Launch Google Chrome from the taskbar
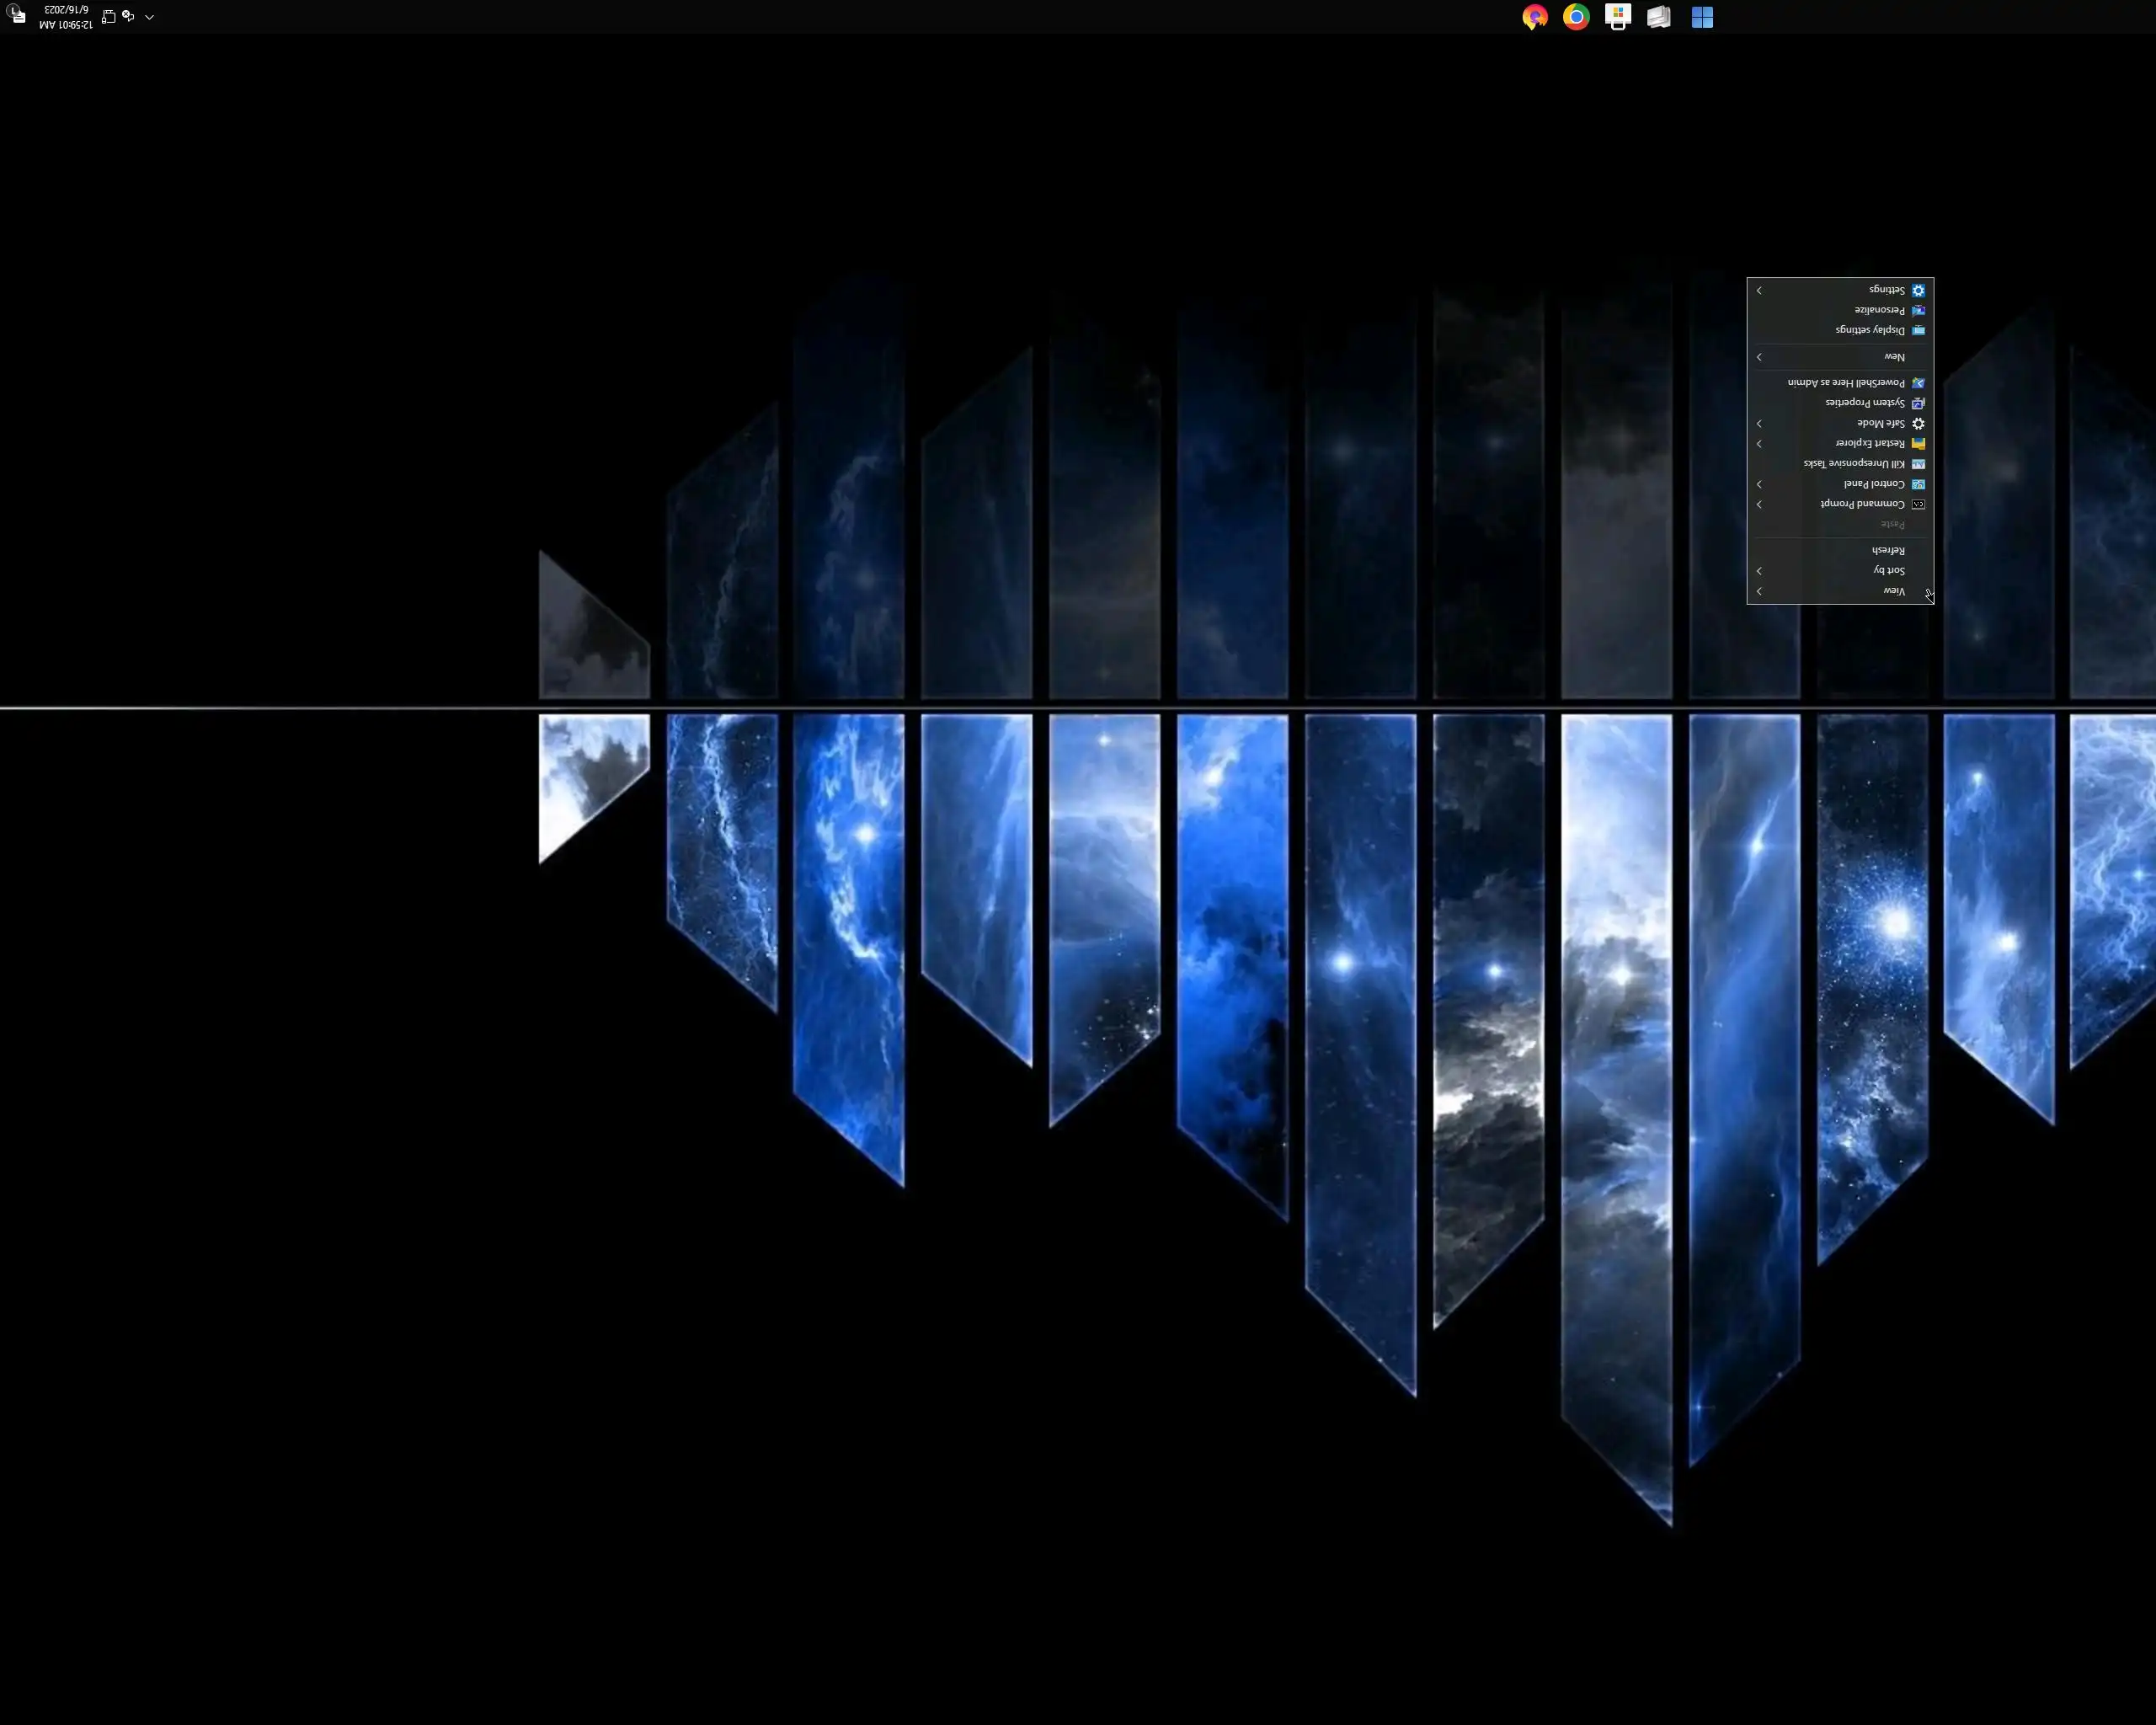Screen dimensions: 2156x1725 coord(1576,17)
